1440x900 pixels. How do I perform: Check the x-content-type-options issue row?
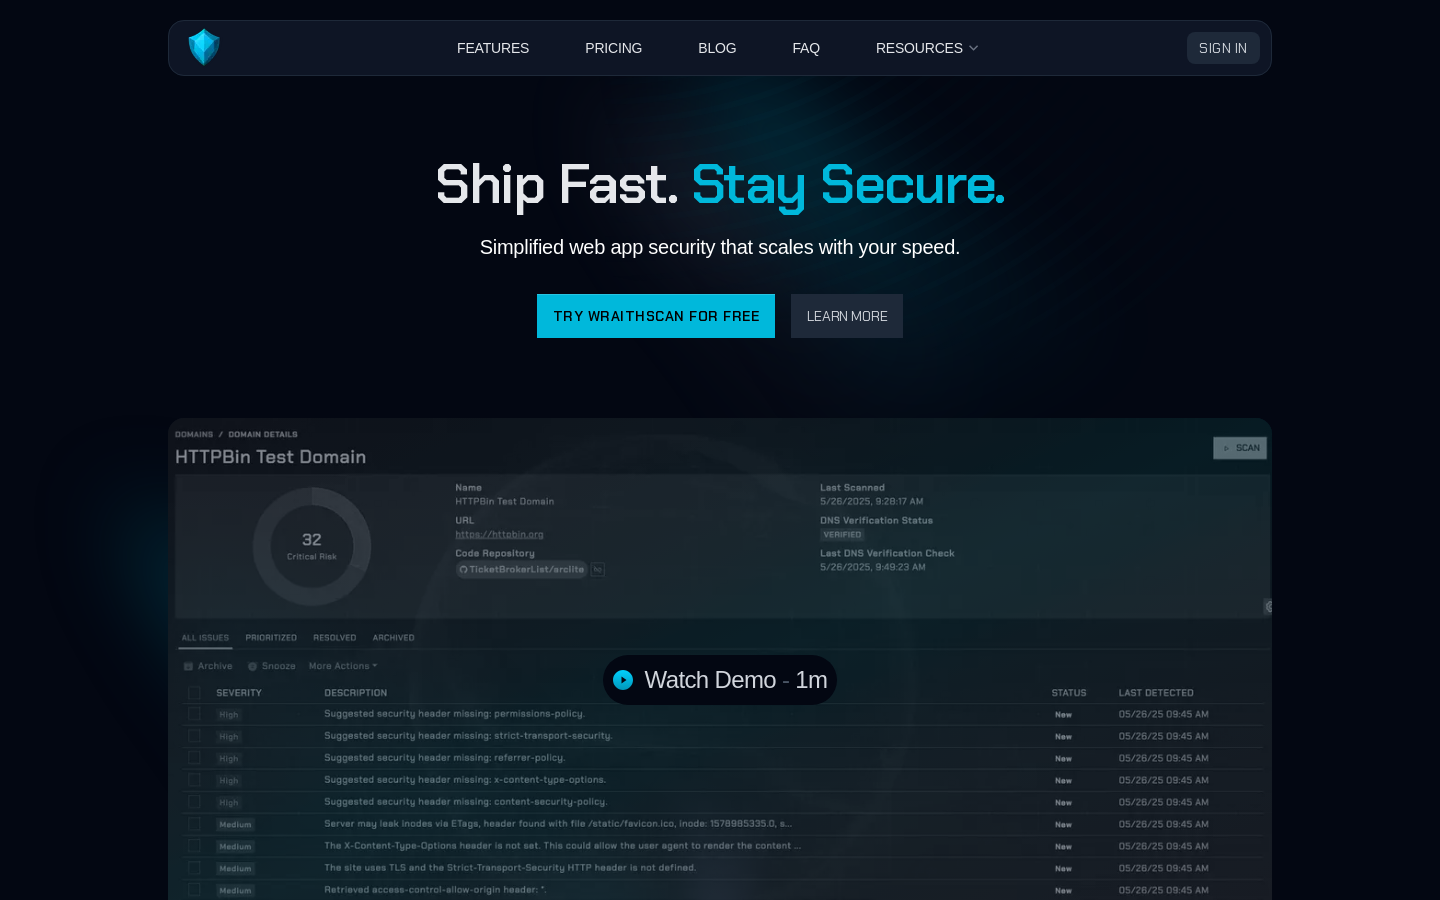(x=194, y=780)
